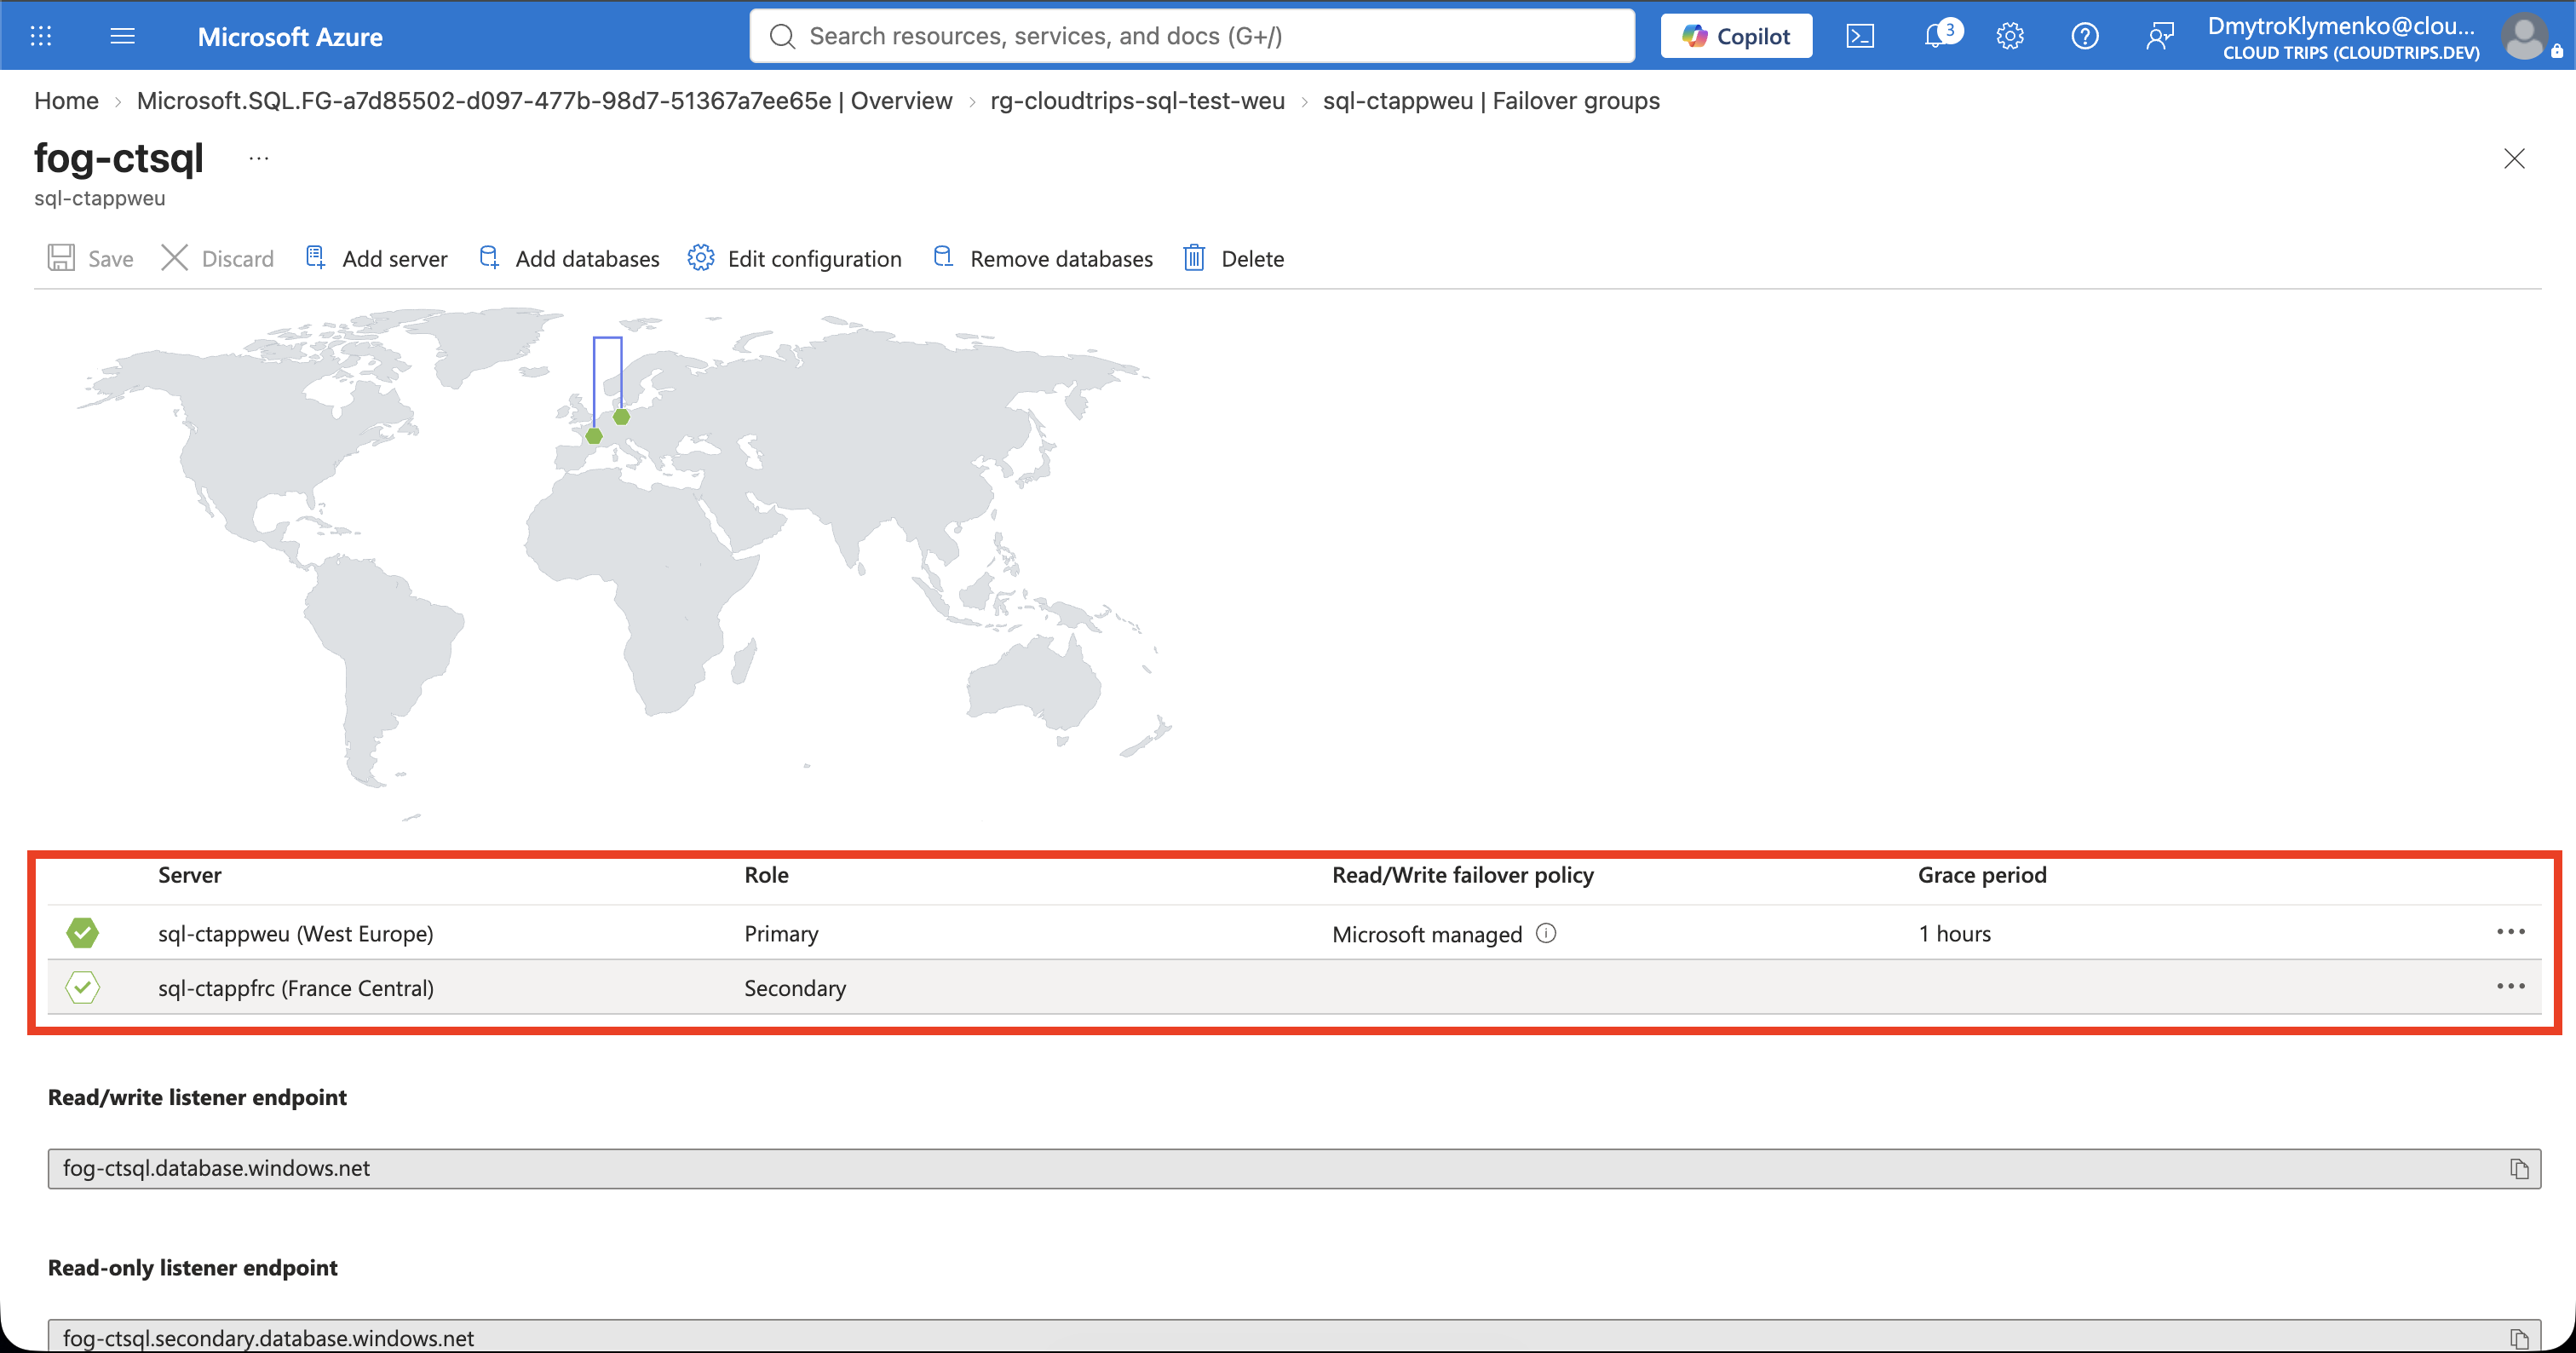The height and width of the screenshot is (1353, 2576).
Task: Click Add databases label
Action: click(587, 259)
